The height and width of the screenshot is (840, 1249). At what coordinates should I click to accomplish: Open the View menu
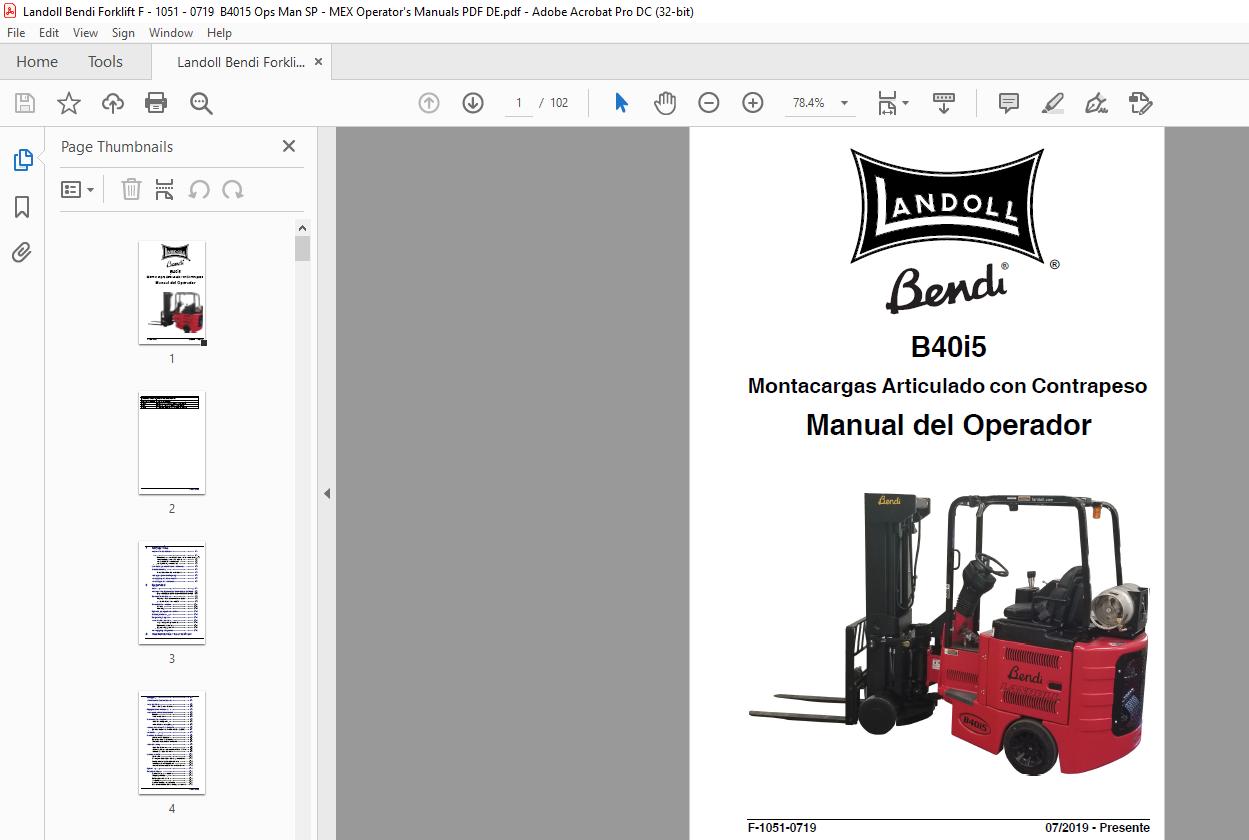click(85, 33)
